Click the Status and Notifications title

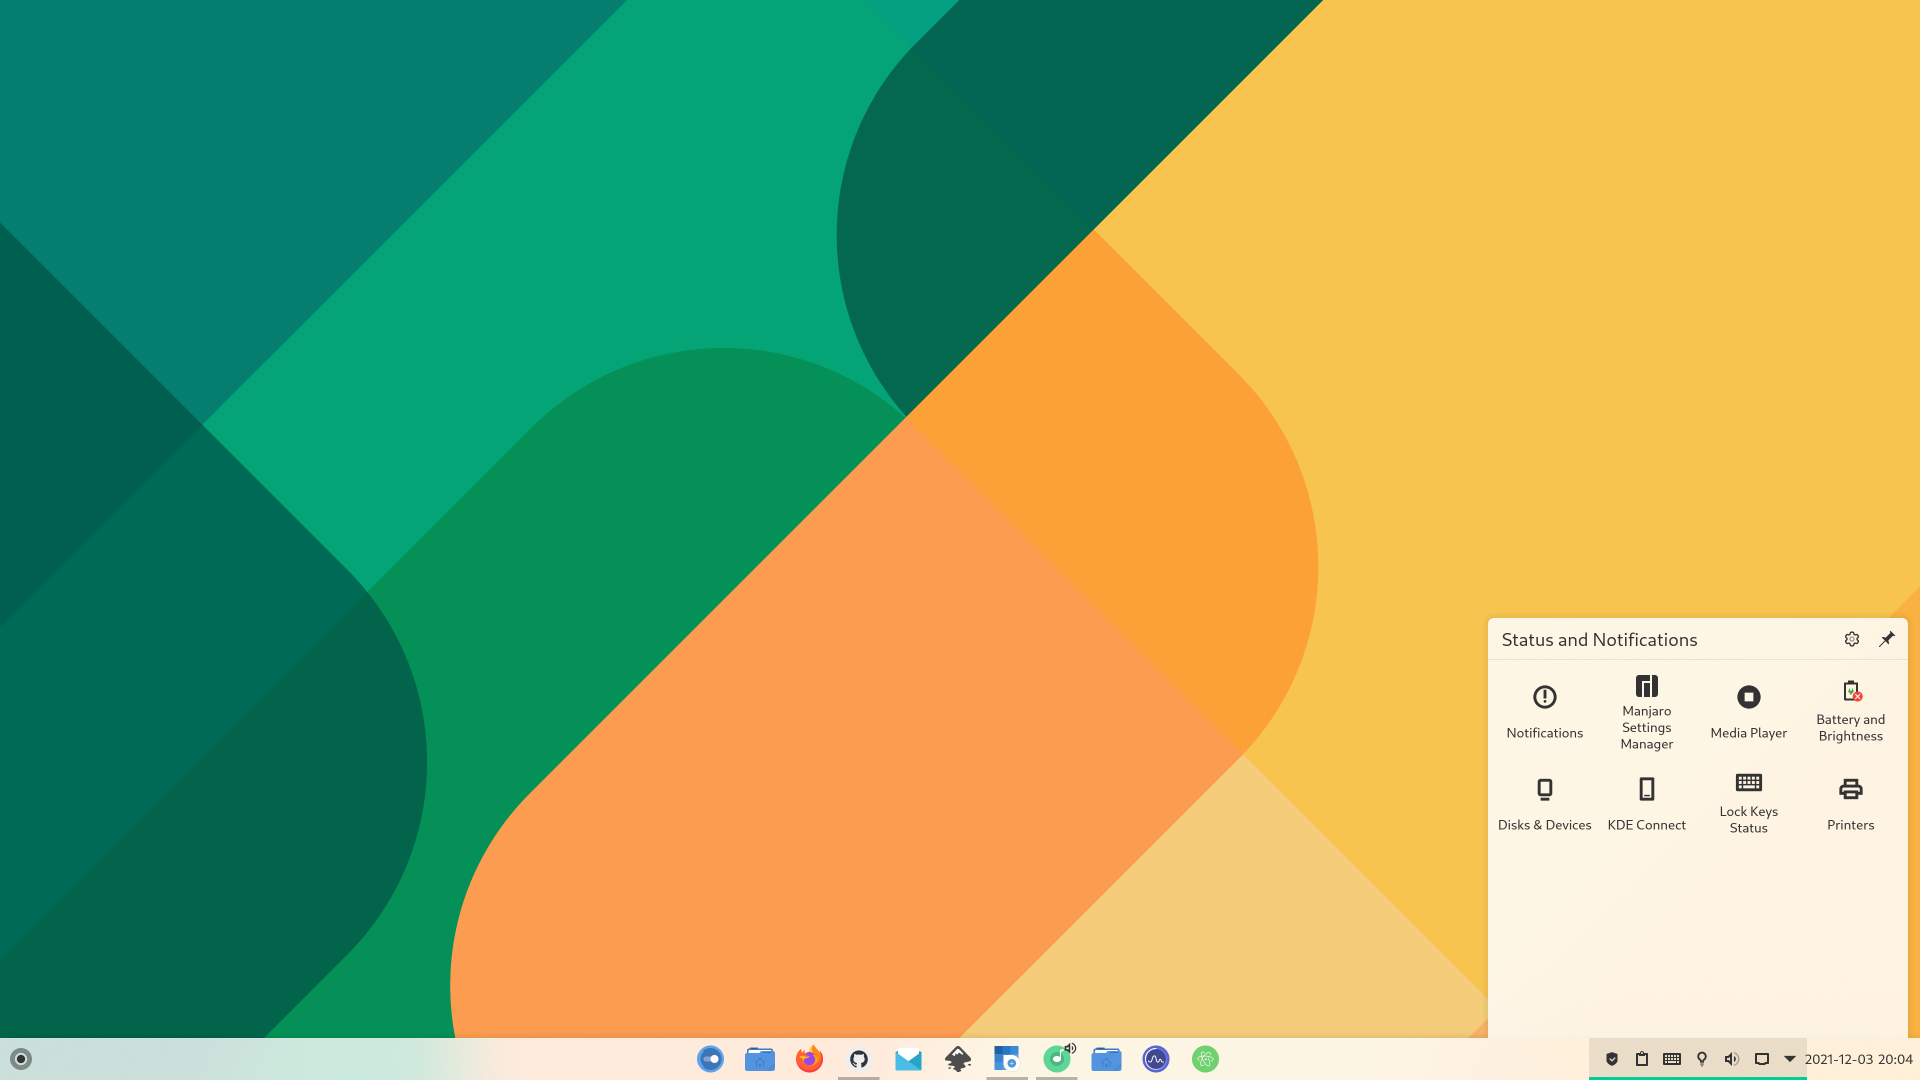[x=1599, y=640]
